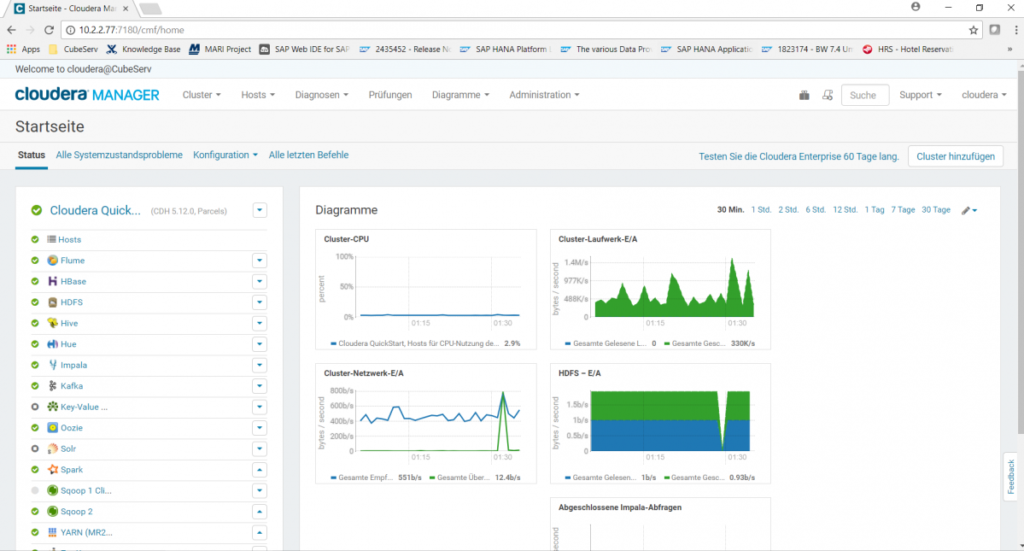Set time range to 1 Tag
1024x551 pixels.
click(x=874, y=210)
